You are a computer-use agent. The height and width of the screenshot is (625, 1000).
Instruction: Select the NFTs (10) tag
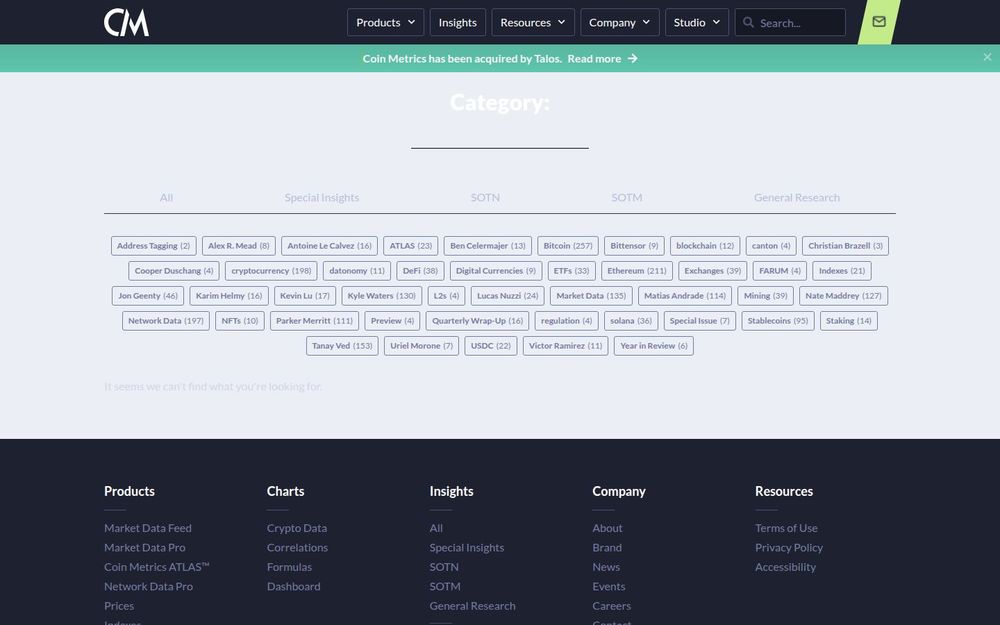pos(240,321)
